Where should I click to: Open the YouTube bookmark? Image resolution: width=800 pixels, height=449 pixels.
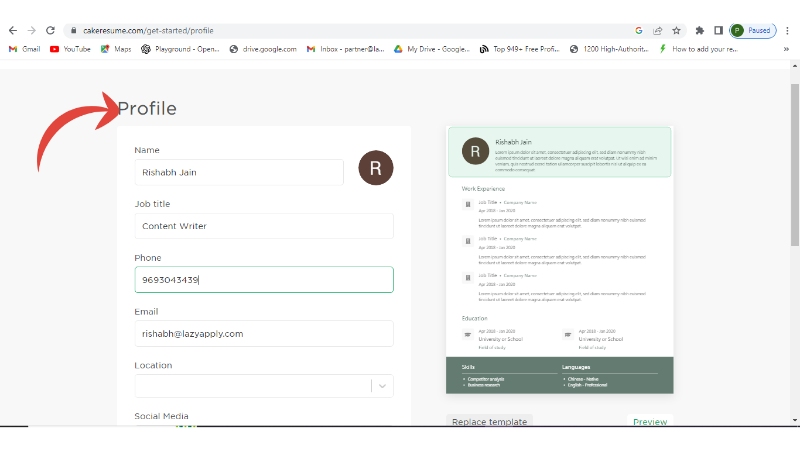[70, 48]
